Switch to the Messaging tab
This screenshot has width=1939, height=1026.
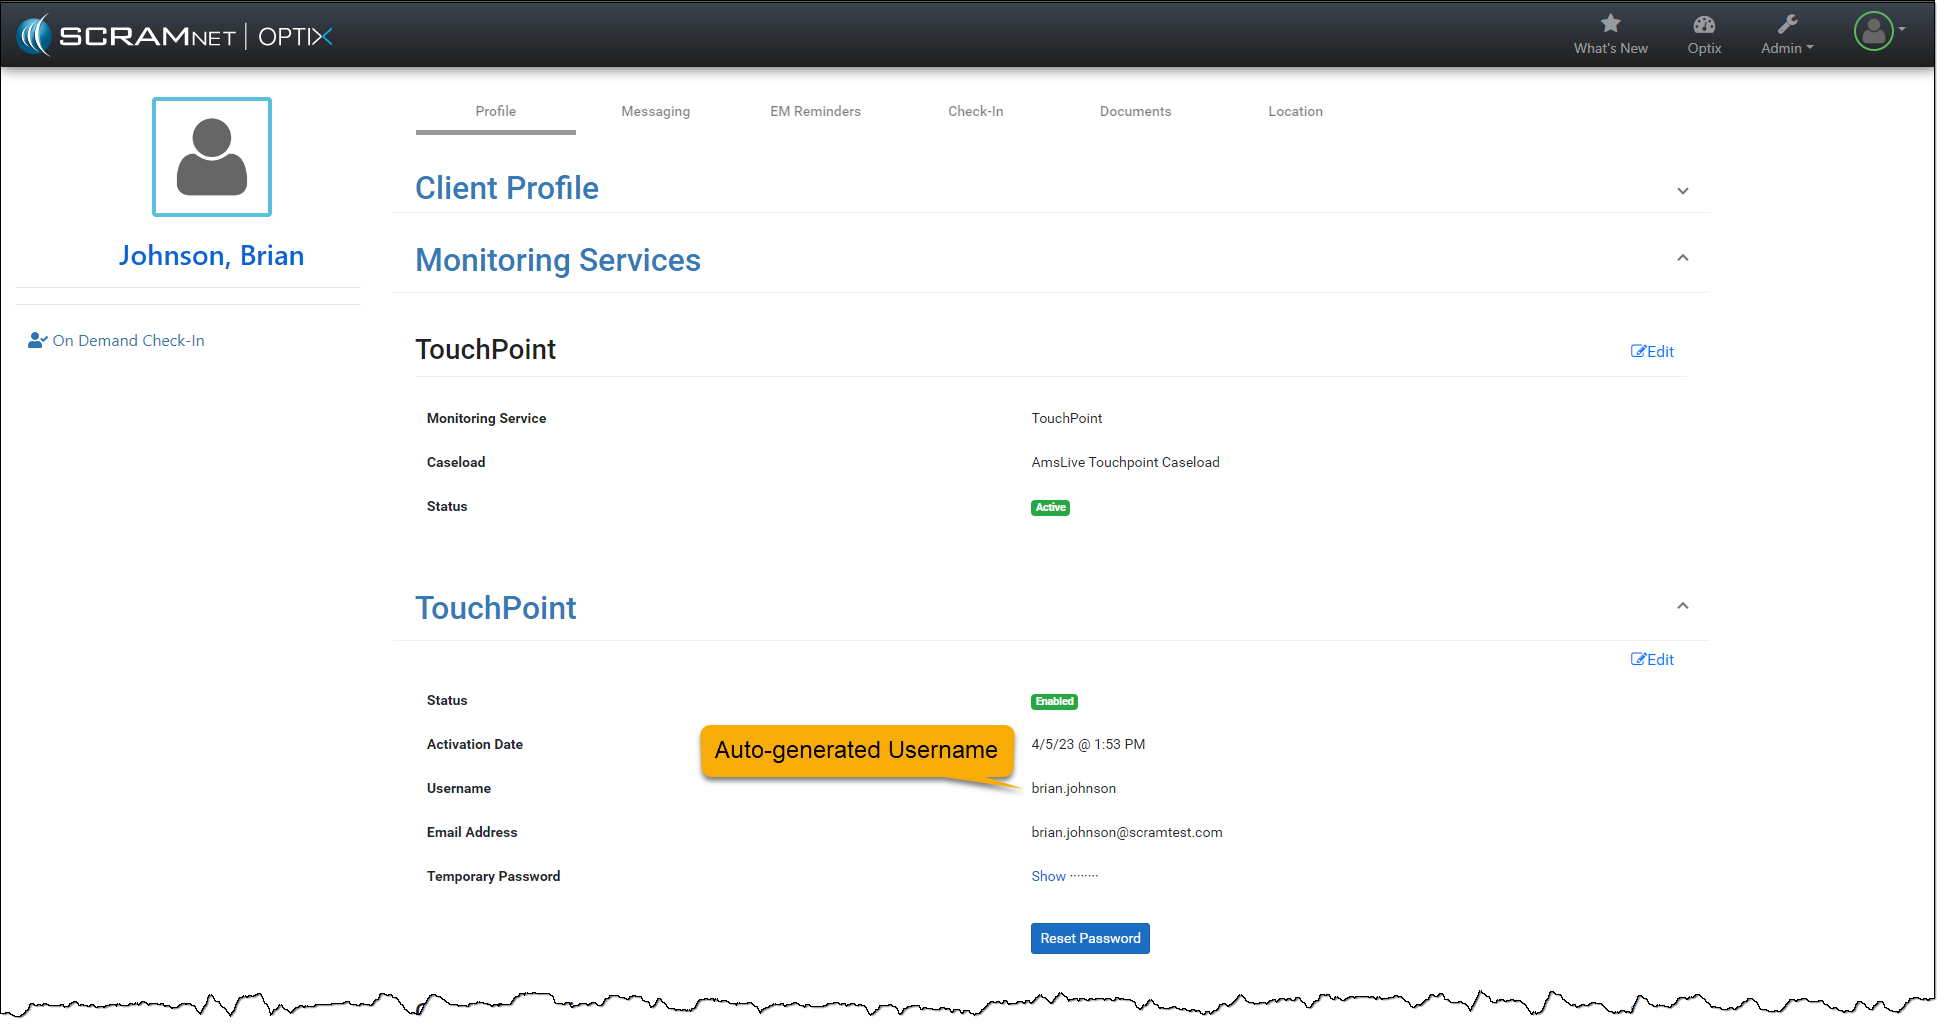pyautogui.click(x=655, y=111)
